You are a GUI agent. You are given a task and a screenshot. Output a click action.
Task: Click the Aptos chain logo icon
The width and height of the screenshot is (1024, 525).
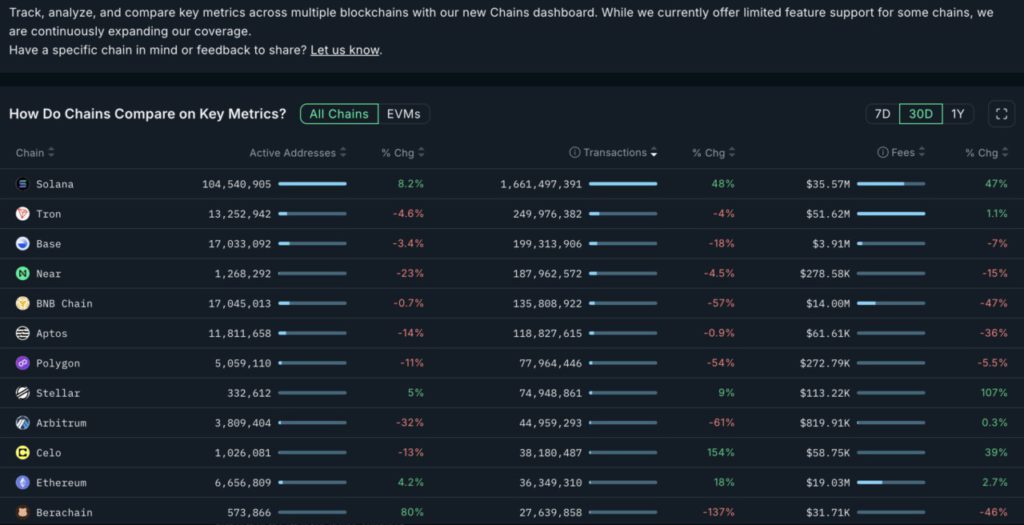pos(23,333)
